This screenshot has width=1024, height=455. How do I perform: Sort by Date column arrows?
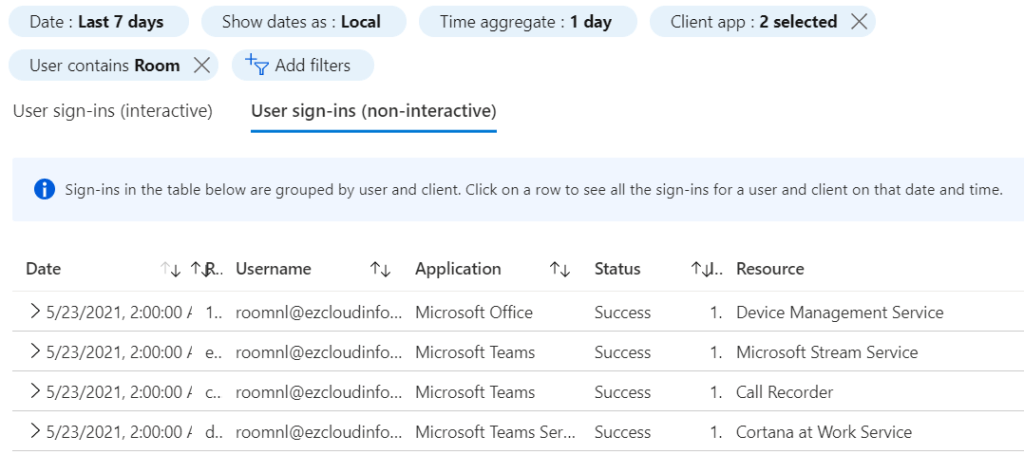170,269
